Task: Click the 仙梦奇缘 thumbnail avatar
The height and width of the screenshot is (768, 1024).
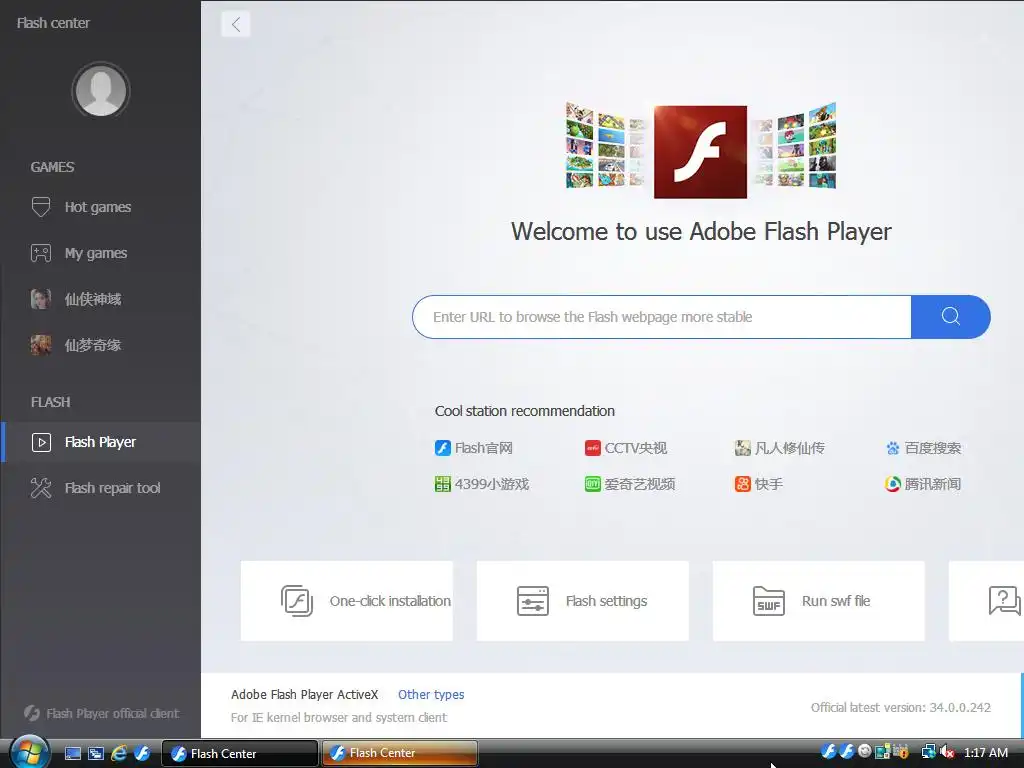Action: pyautogui.click(x=40, y=345)
